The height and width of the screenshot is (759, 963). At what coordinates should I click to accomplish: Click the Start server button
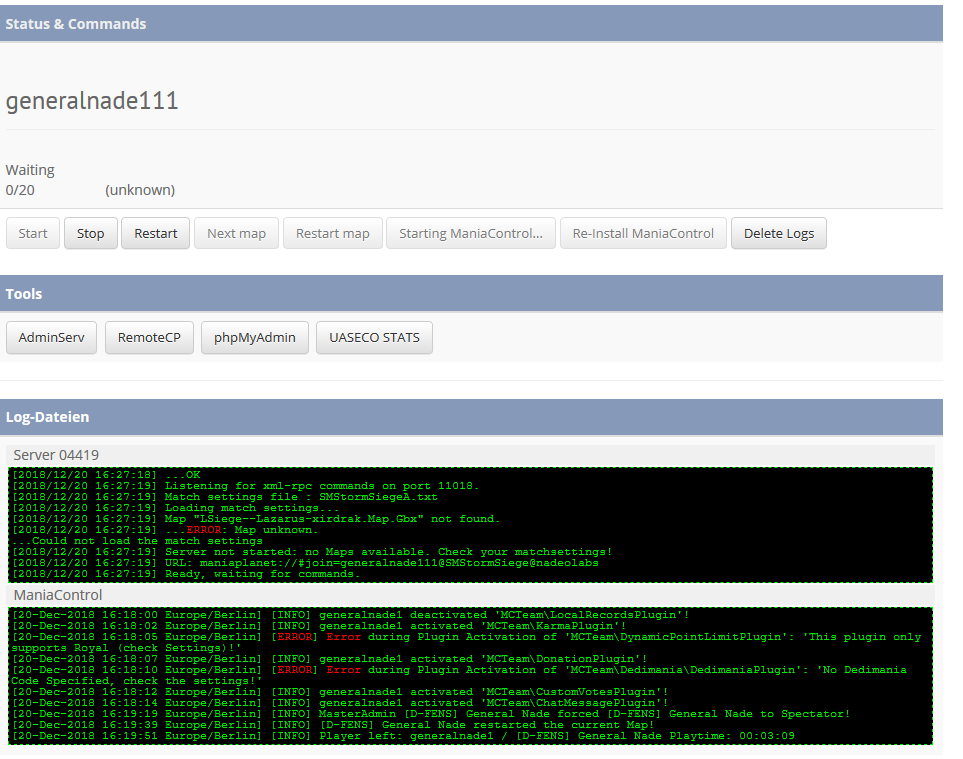[x=33, y=233]
